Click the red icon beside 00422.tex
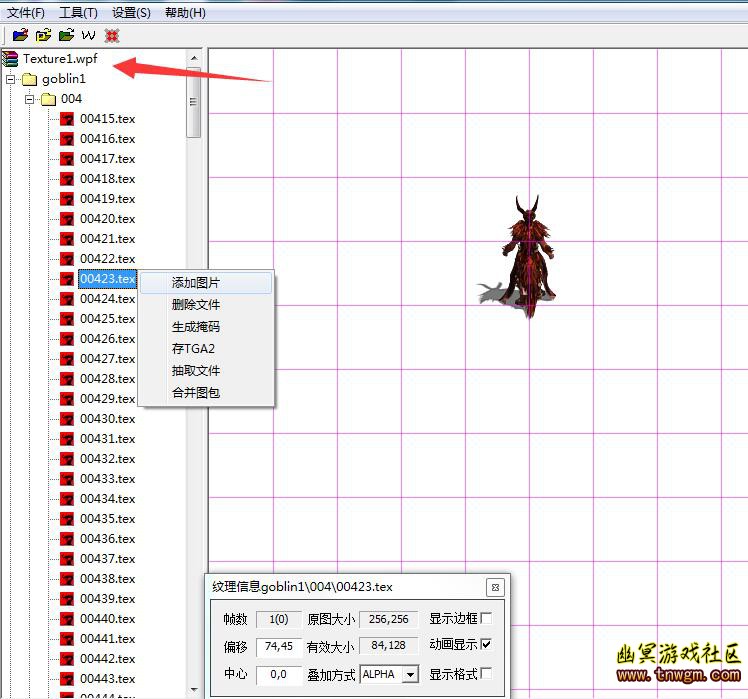 click(67, 259)
